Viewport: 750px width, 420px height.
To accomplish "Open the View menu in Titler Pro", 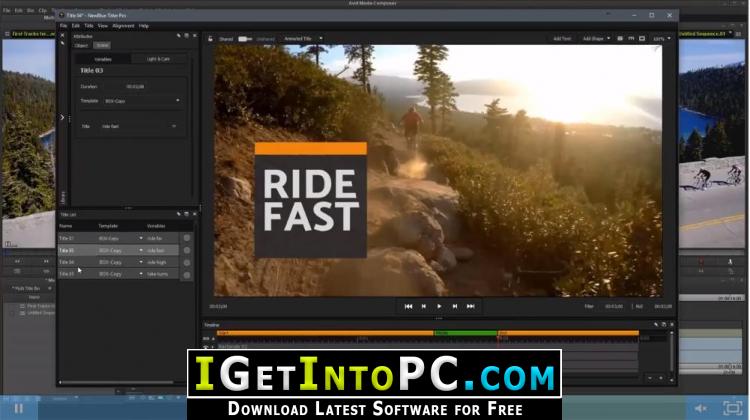I will tap(102, 26).
